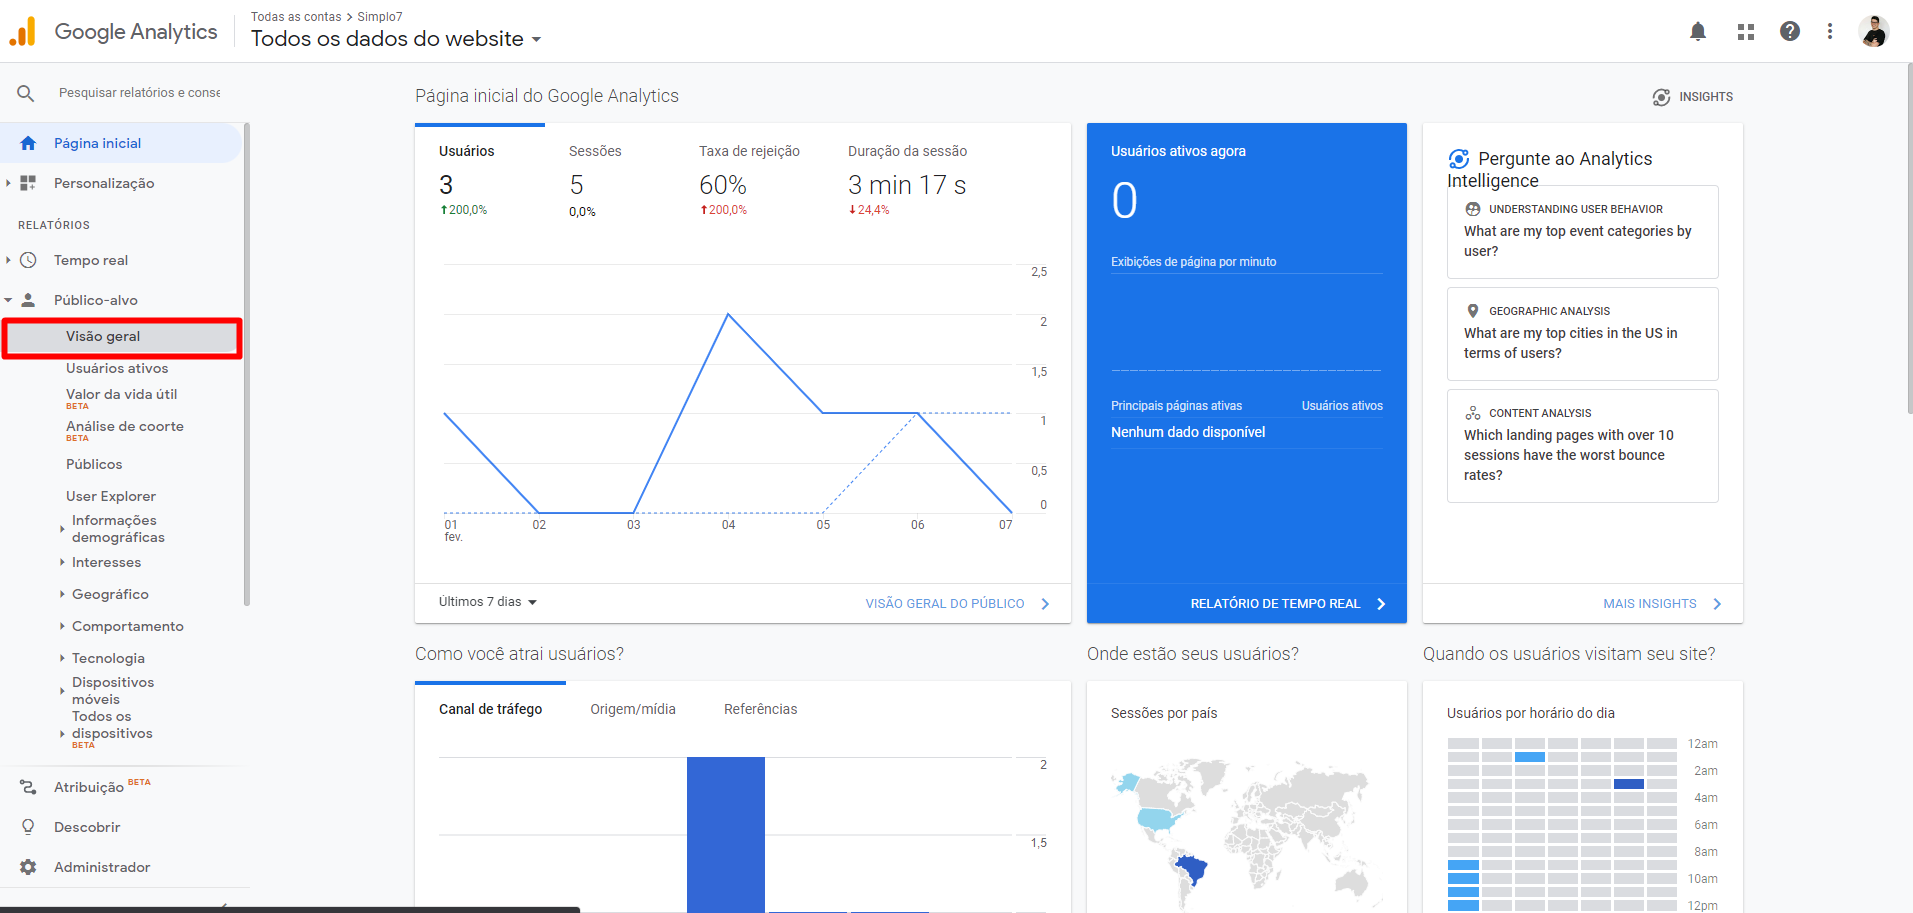Click the search magnifier icon
This screenshot has height=913, width=1913.
click(x=26, y=93)
